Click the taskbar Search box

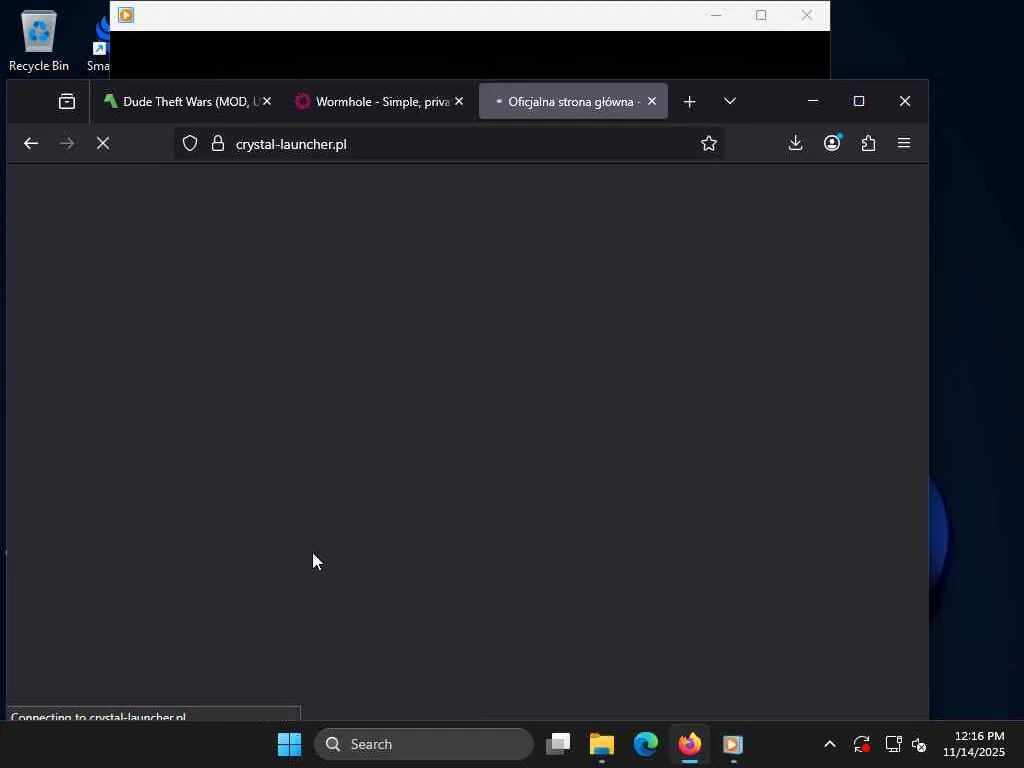(424, 744)
